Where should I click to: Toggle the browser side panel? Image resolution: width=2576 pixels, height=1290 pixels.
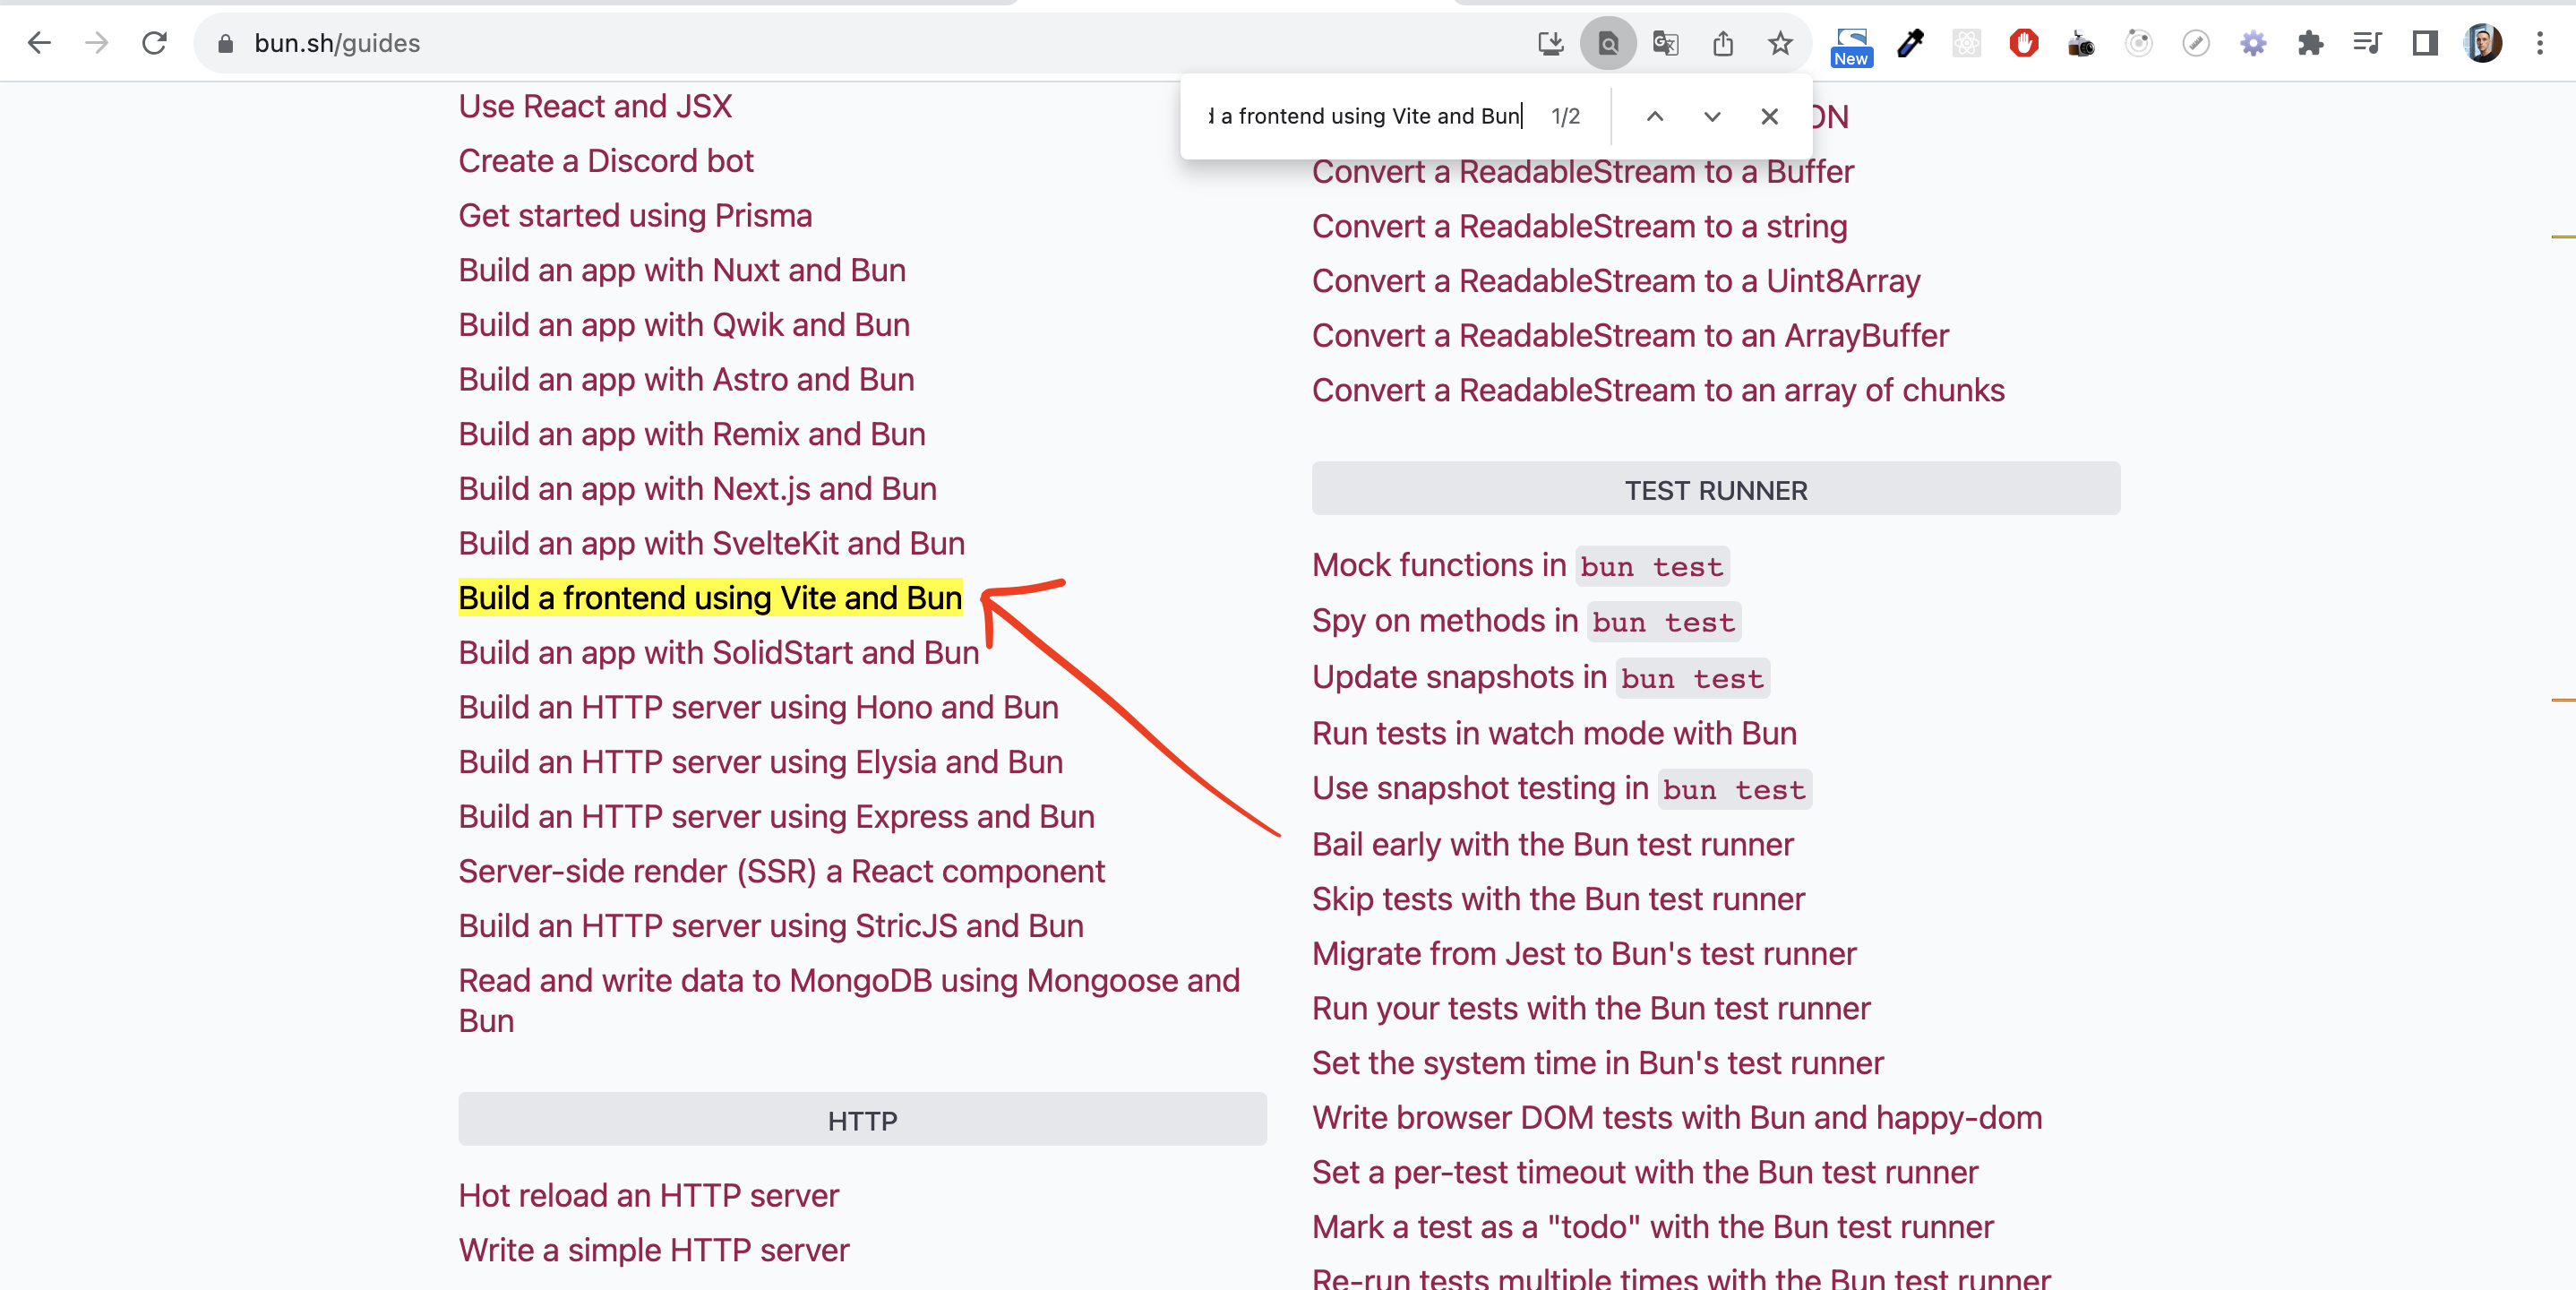click(x=2425, y=43)
